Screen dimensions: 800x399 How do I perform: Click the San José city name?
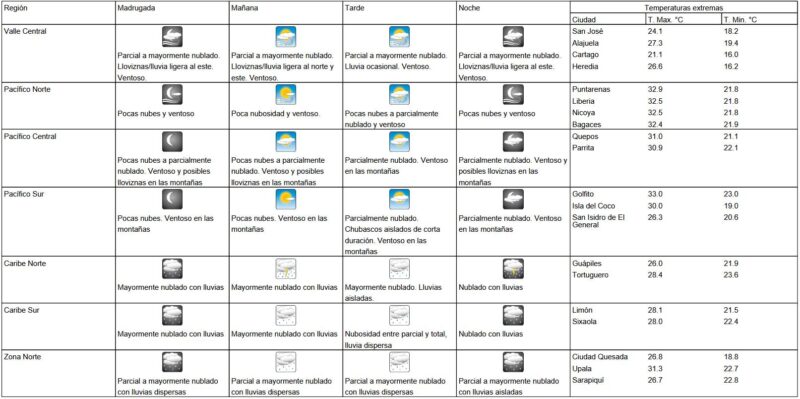point(587,32)
